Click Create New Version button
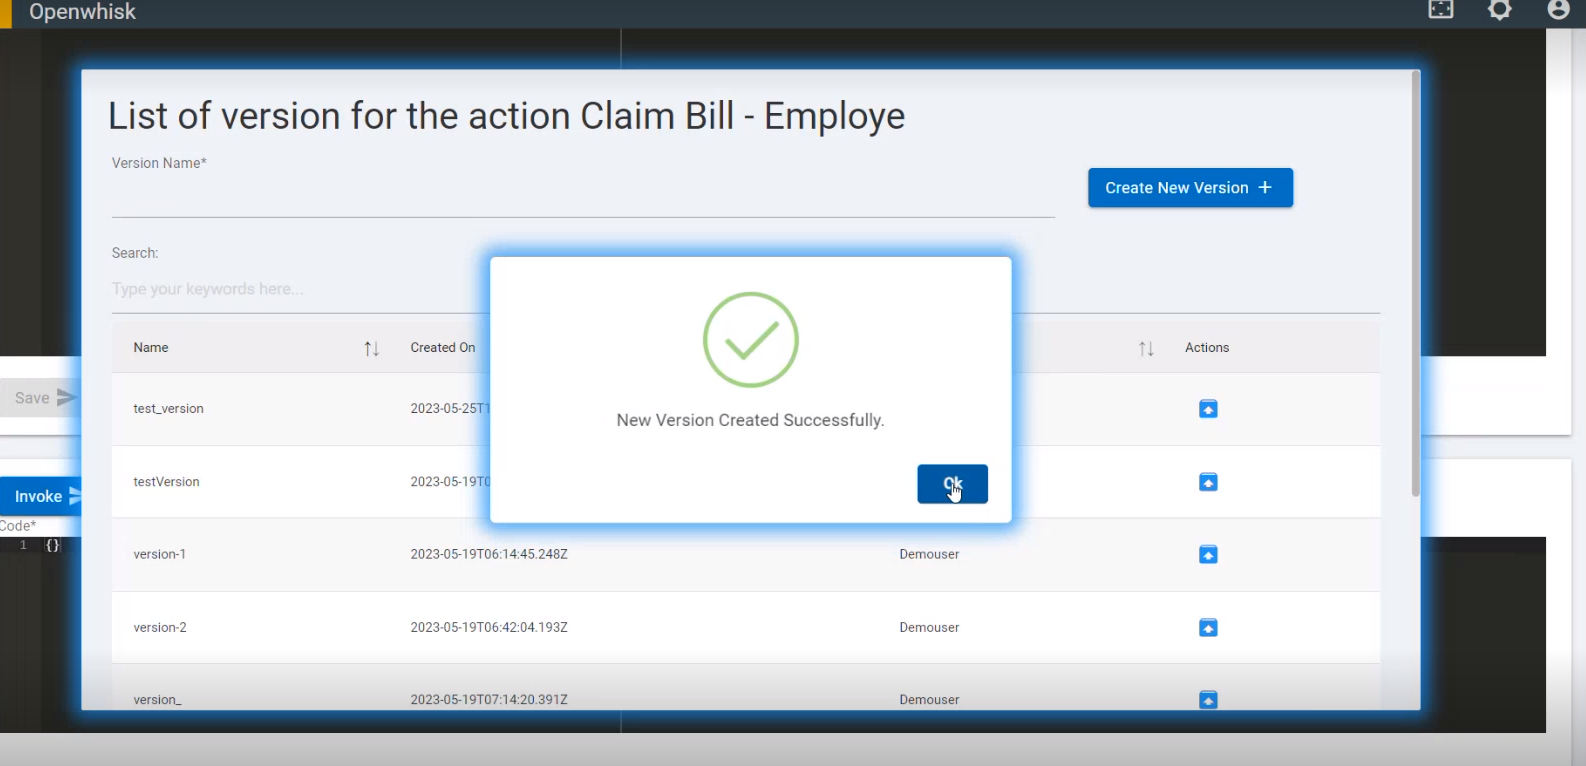This screenshot has width=1586, height=766. click(x=1190, y=188)
